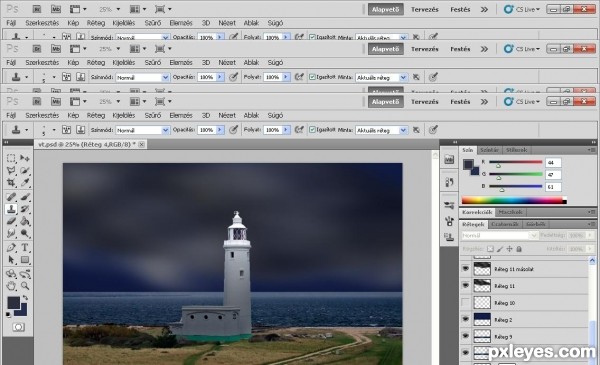Click Tervezés workspace button in topmost bar
Screen dimensions: 600x365
[x=425, y=10]
